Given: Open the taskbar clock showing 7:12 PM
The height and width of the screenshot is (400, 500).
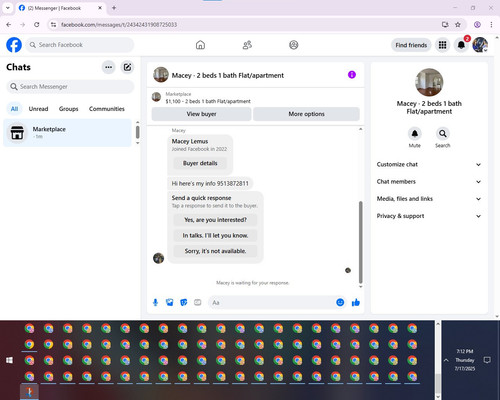Looking at the screenshot, I should point(465,360).
